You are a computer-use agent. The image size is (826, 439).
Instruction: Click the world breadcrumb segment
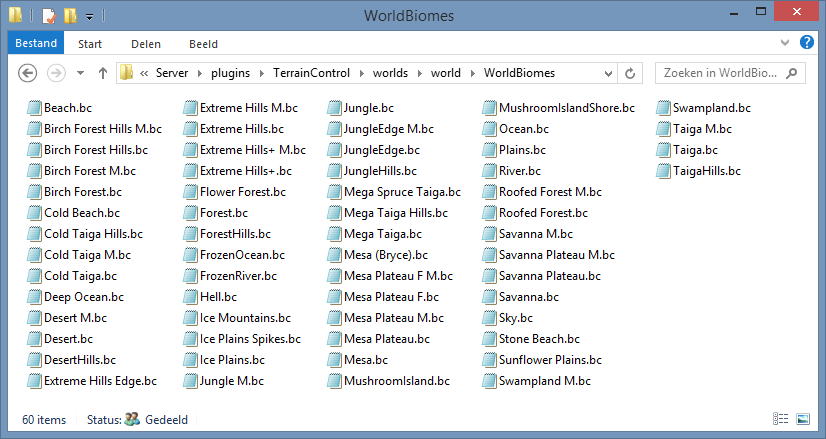tap(446, 73)
